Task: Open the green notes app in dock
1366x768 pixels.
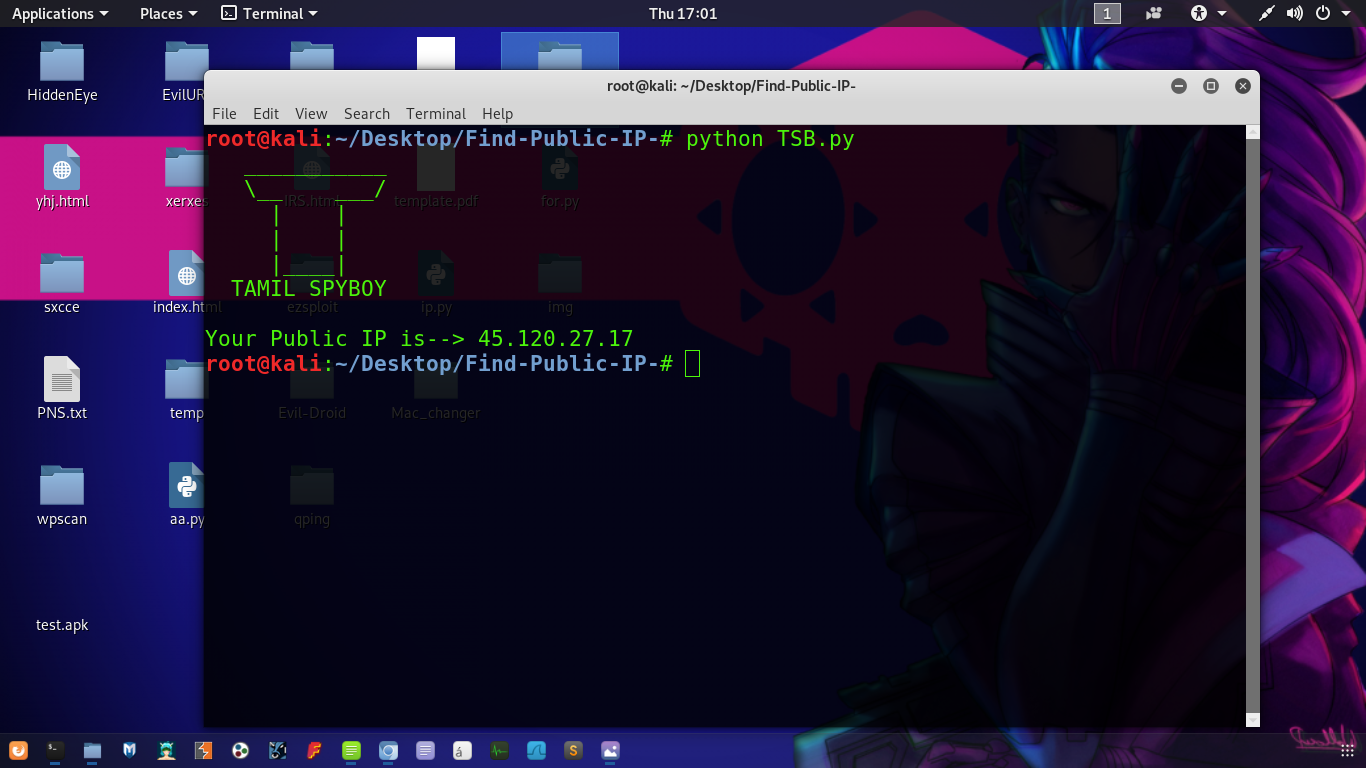Action: [x=351, y=750]
